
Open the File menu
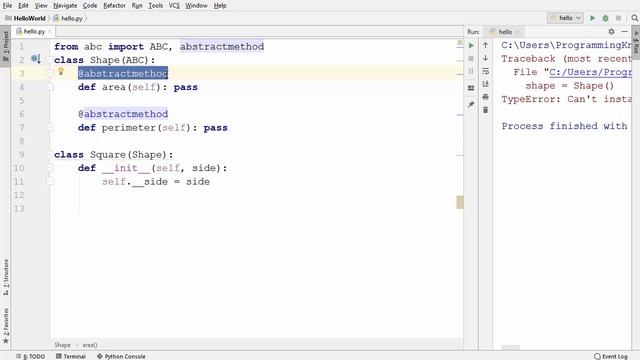[7, 5]
